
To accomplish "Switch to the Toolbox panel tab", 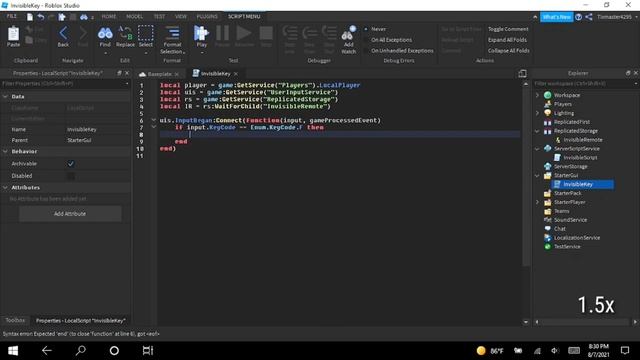I will coord(15,320).
